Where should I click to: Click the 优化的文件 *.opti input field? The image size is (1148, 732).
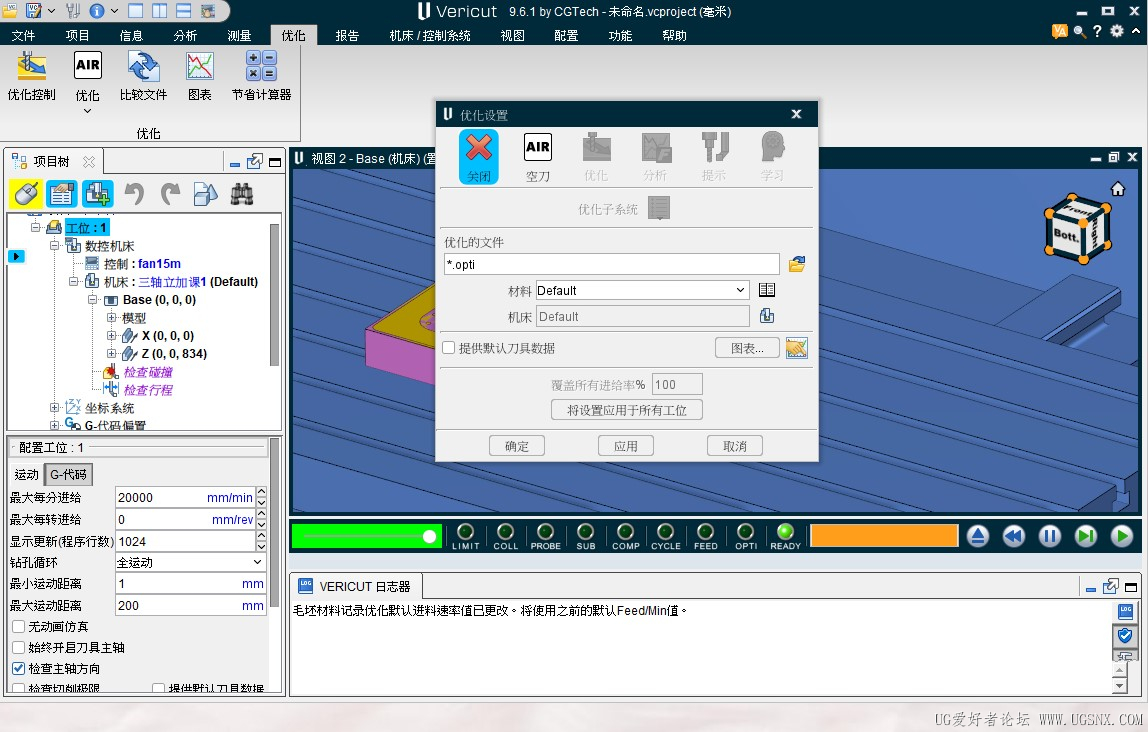[611, 264]
